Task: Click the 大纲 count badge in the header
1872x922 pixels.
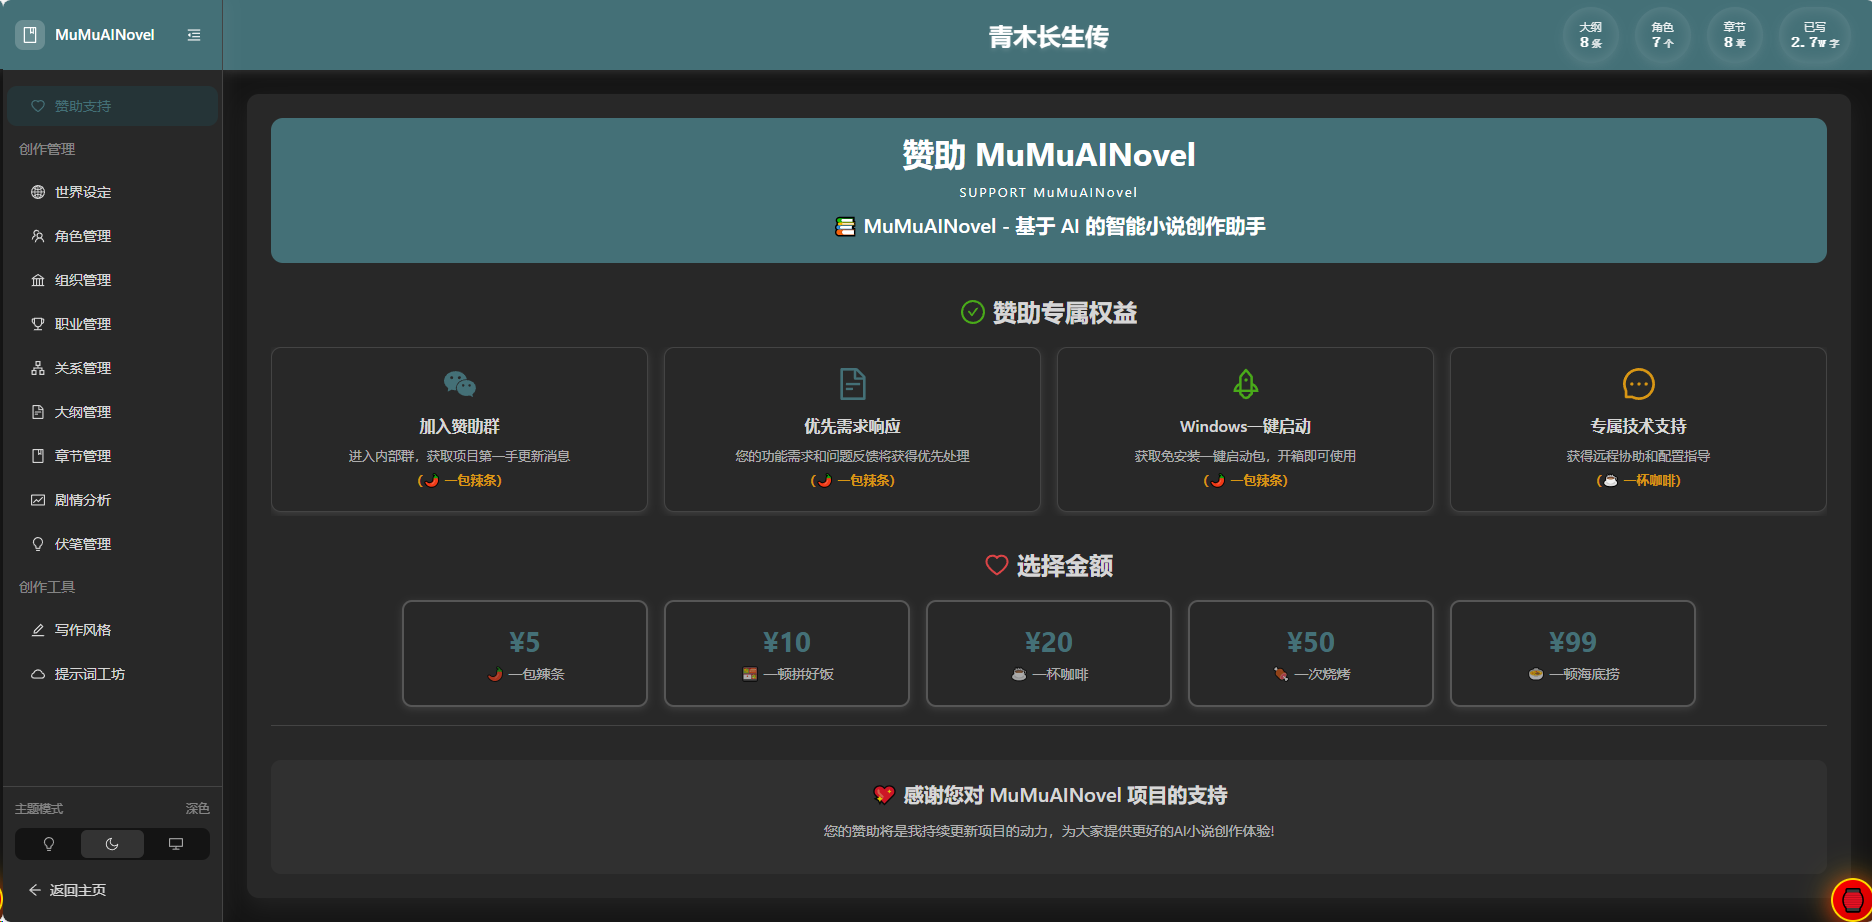Action: [x=1591, y=35]
